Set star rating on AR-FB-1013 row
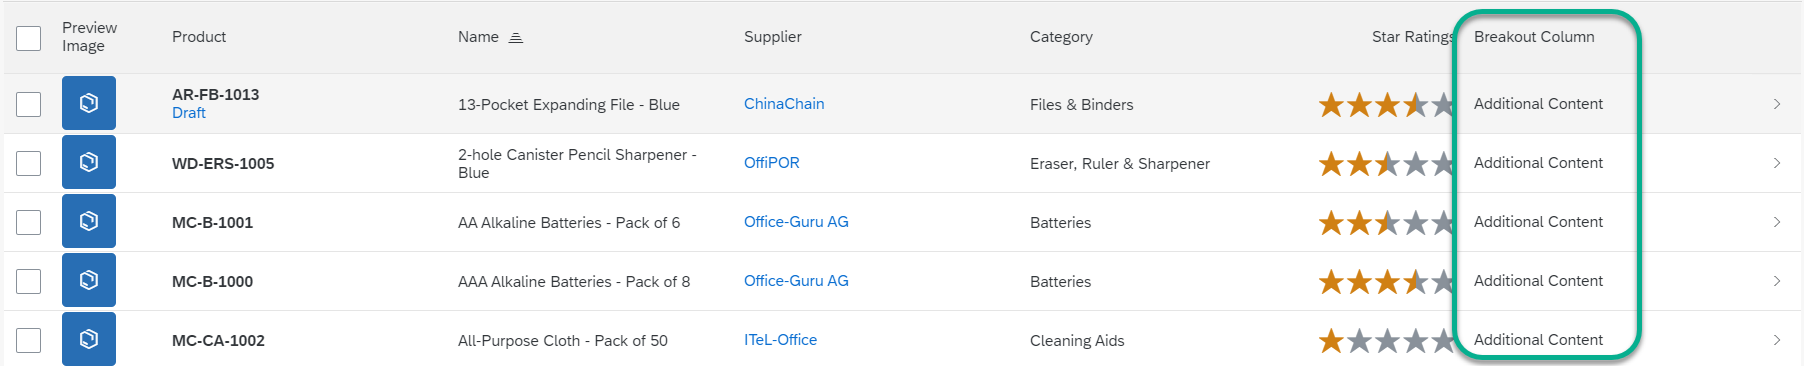Screen dimensions: 1804x366 [x=1386, y=104]
